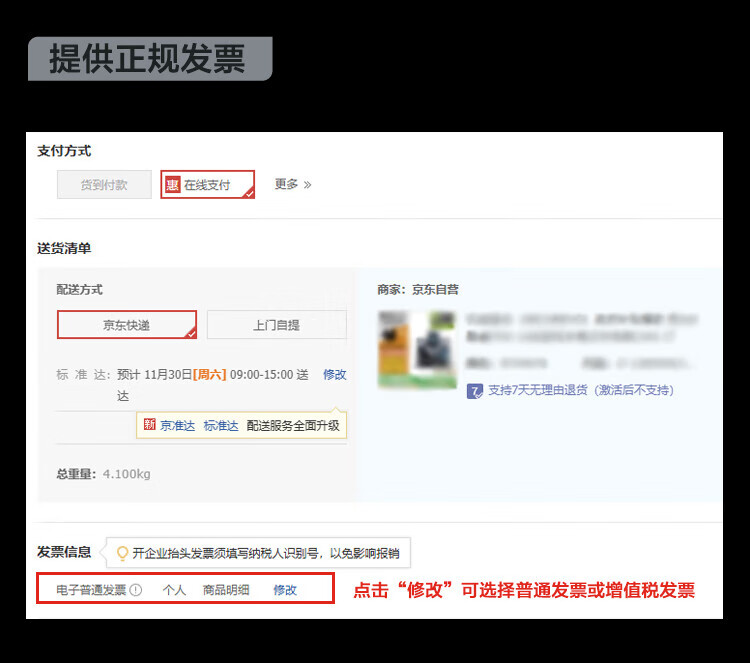750x663 pixels.
Task: Click 修改 next to delivery time
Action: [334, 374]
